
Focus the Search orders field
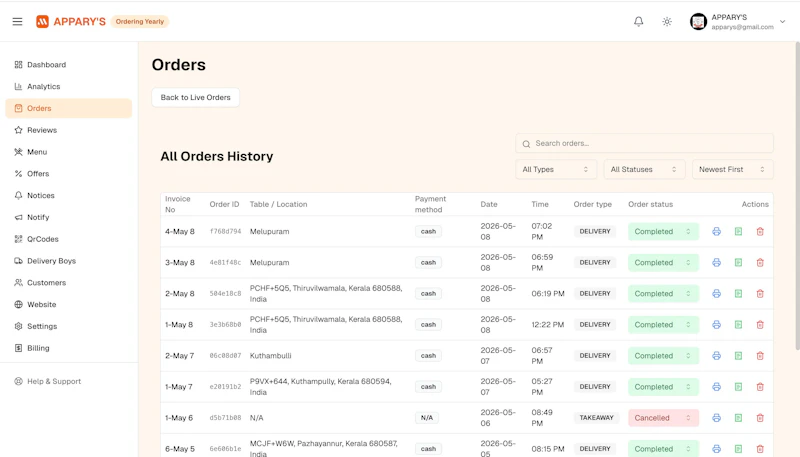pyautogui.click(x=644, y=143)
